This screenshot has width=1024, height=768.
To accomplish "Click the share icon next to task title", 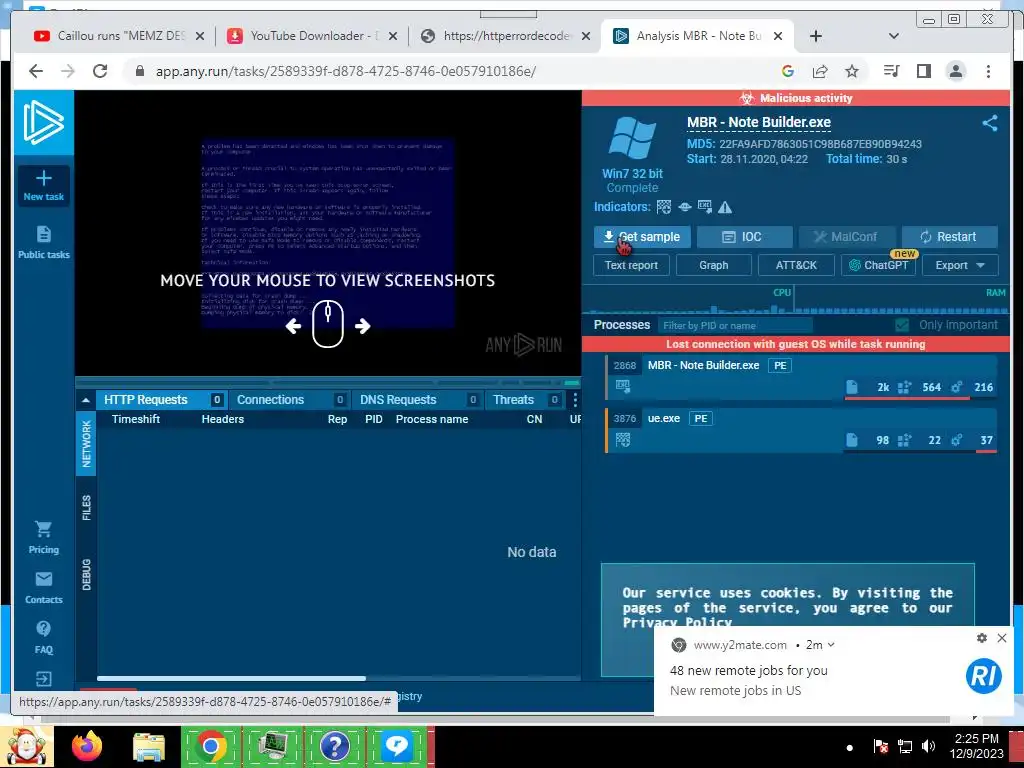I will [990, 123].
